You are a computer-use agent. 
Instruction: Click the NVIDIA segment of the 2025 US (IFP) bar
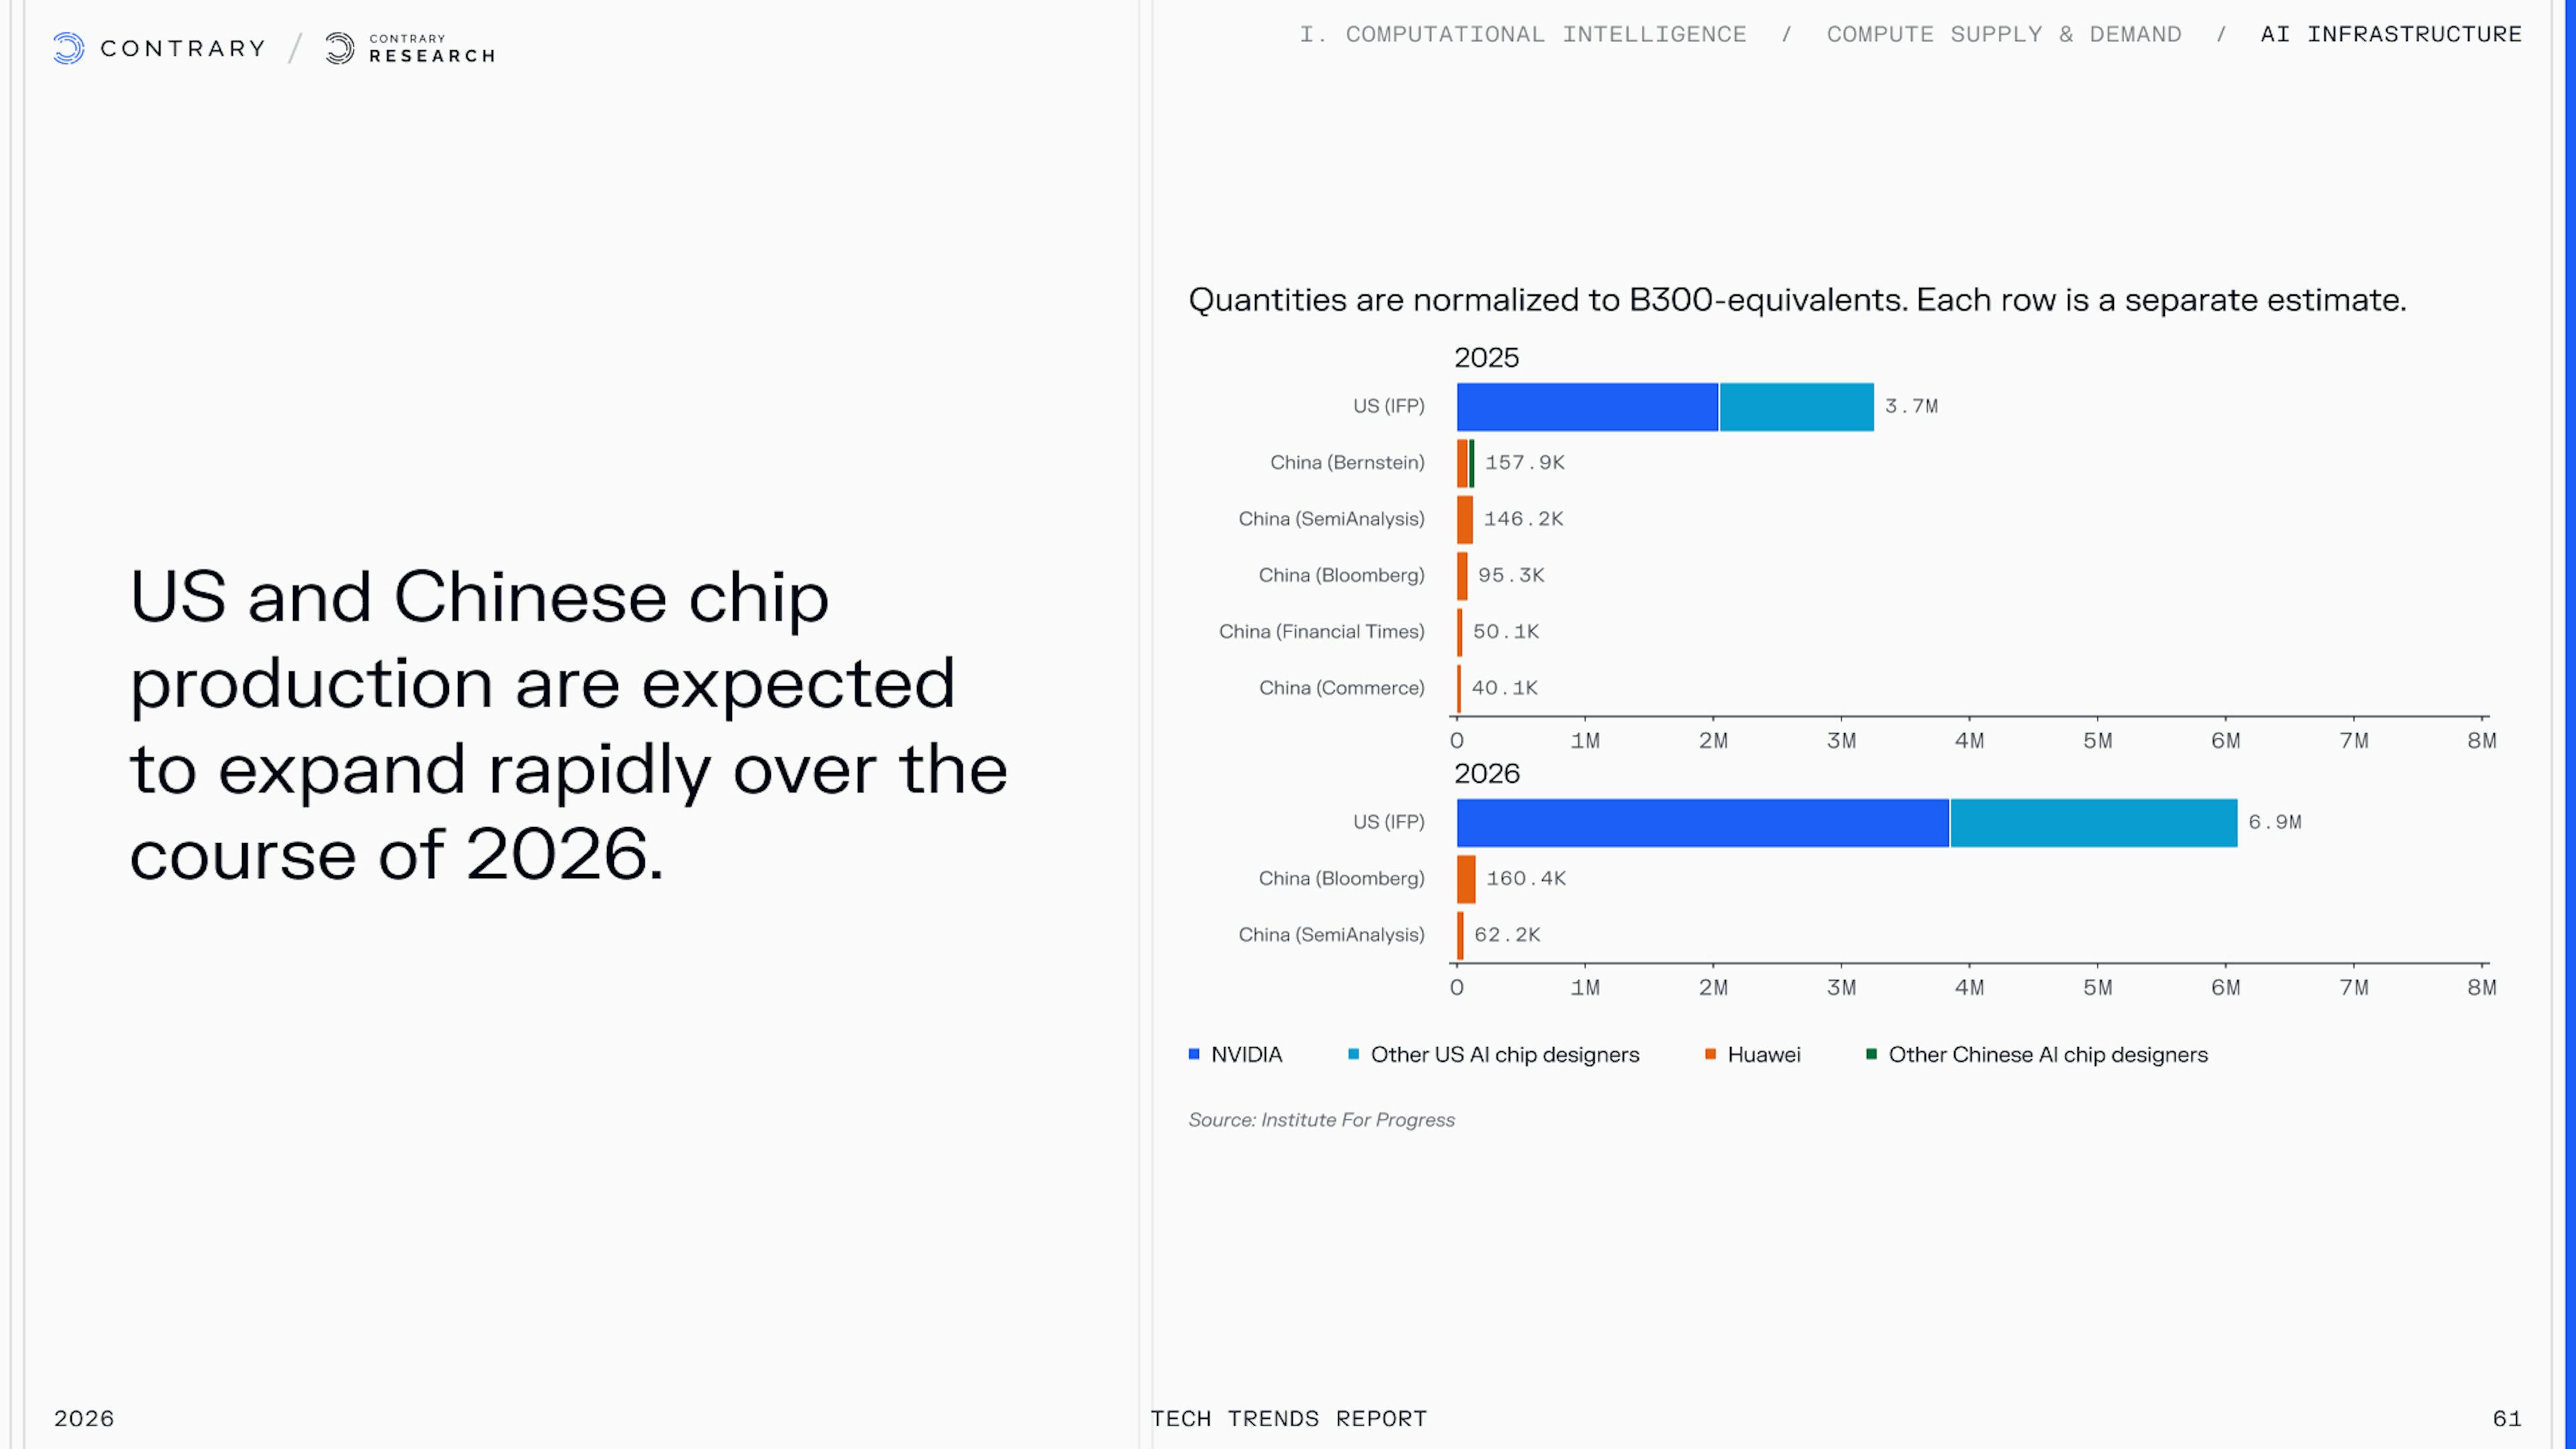coord(1587,407)
